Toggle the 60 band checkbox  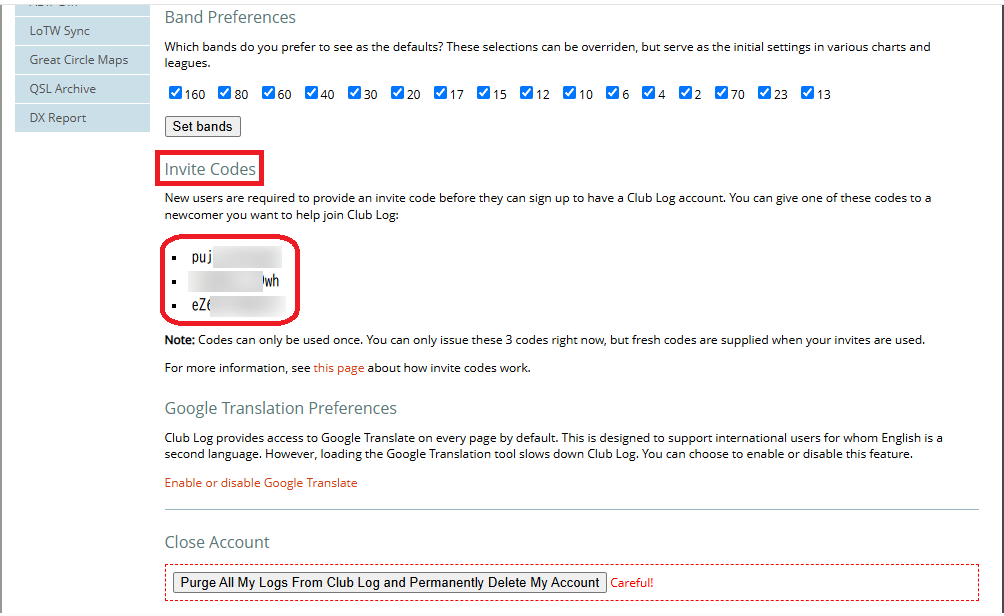(x=268, y=93)
